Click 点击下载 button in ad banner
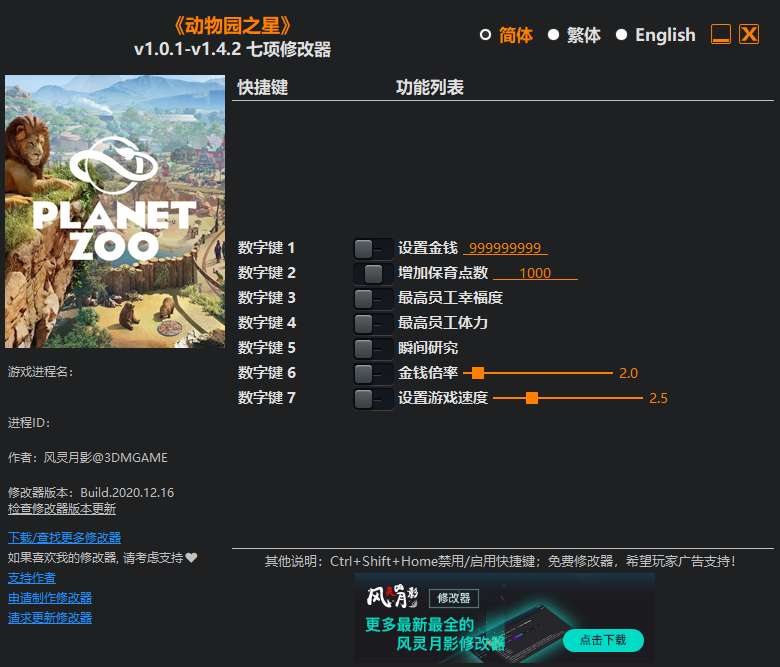Viewport: 780px width, 667px height. (x=603, y=640)
